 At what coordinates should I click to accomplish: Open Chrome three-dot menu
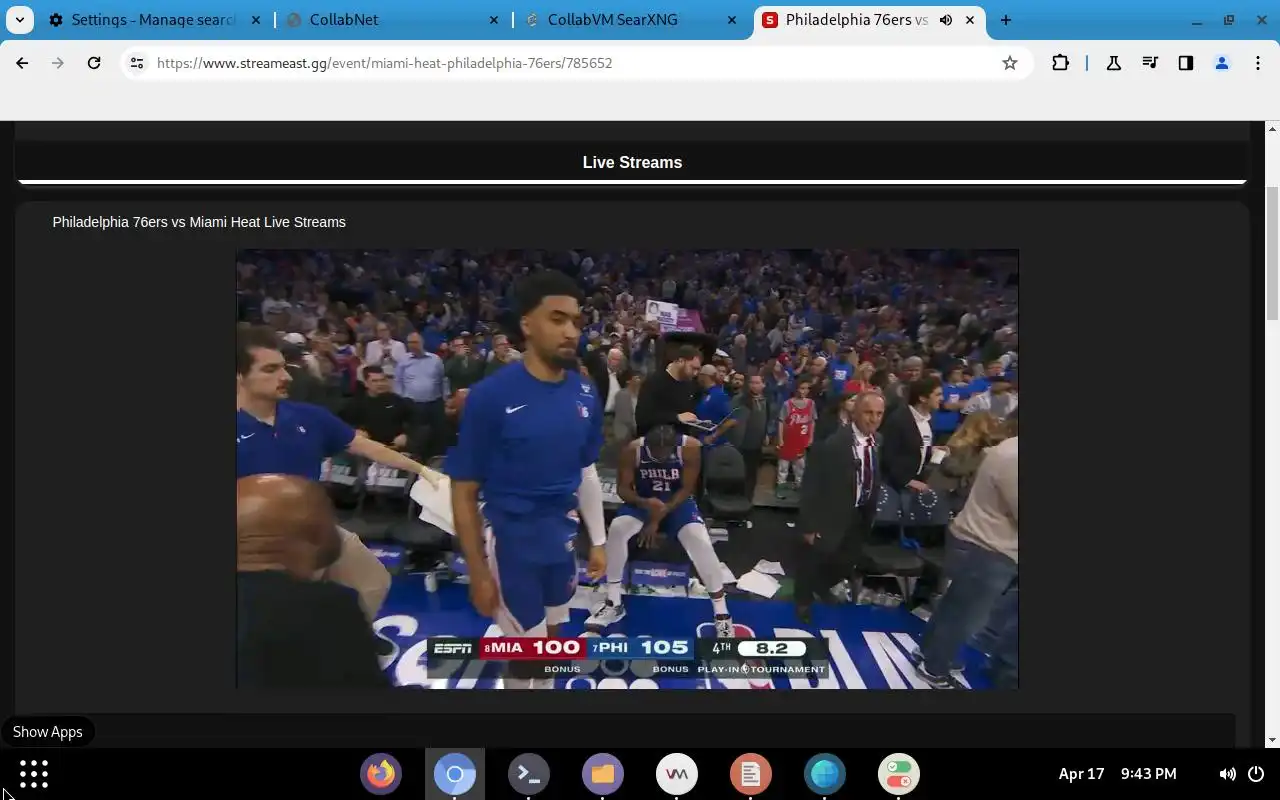[1258, 63]
